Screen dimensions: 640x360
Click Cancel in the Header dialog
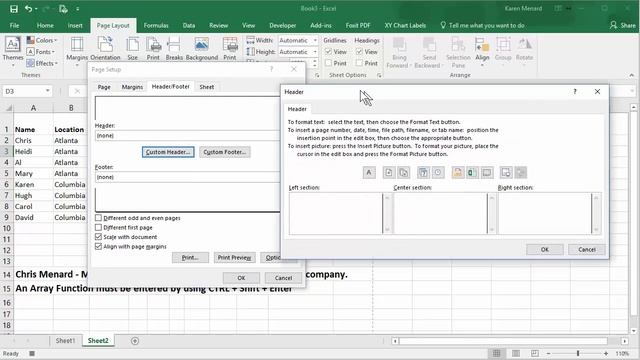(587, 249)
